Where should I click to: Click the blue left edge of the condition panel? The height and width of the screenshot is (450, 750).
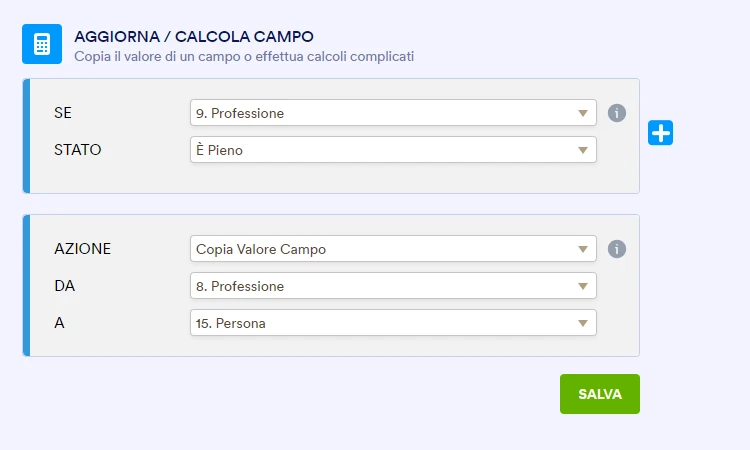[x=26, y=136]
